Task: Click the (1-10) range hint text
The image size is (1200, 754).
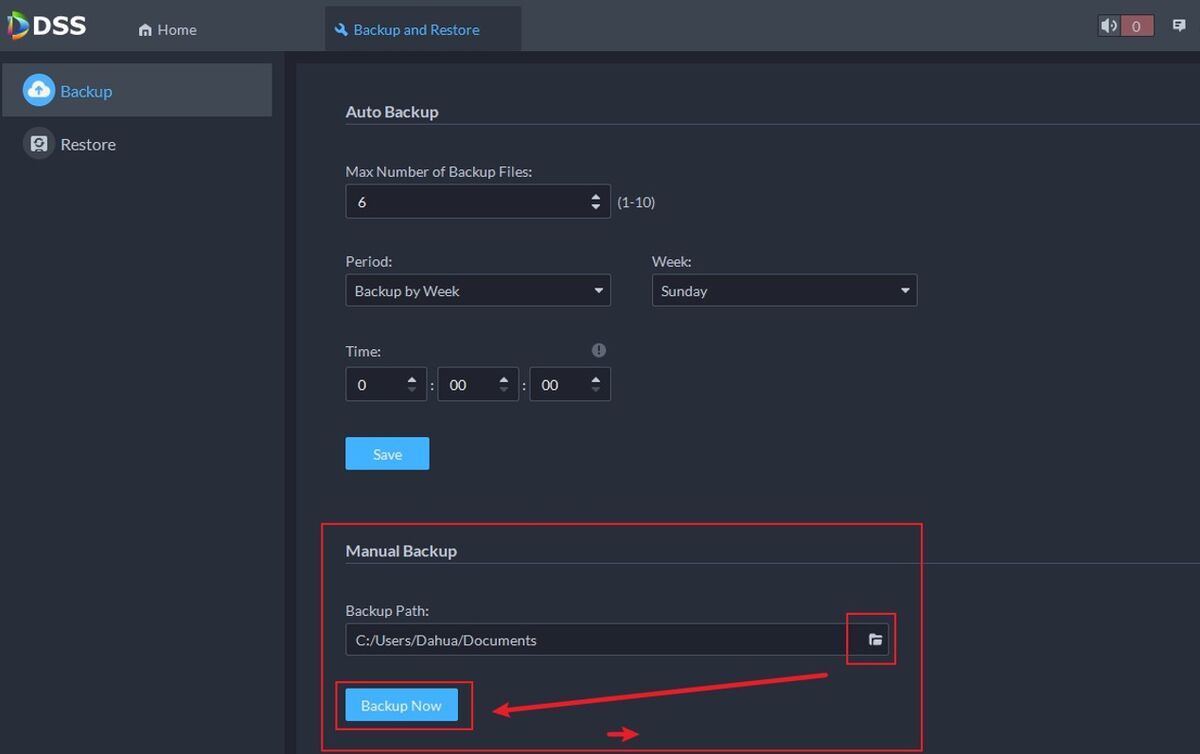Action: tap(636, 202)
